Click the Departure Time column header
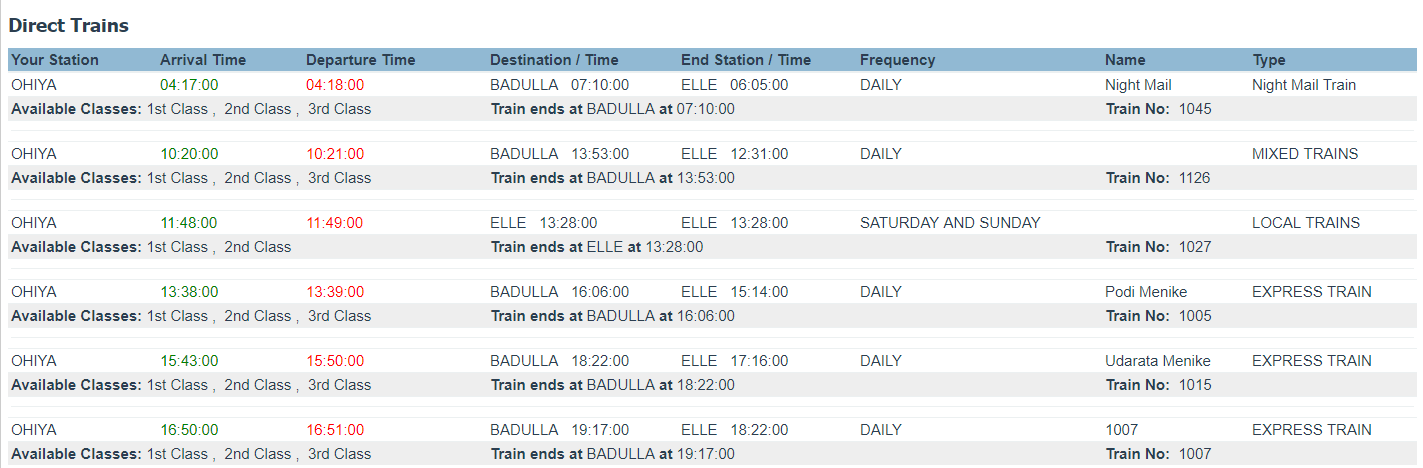This screenshot has height=468, width=1423. click(x=360, y=60)
